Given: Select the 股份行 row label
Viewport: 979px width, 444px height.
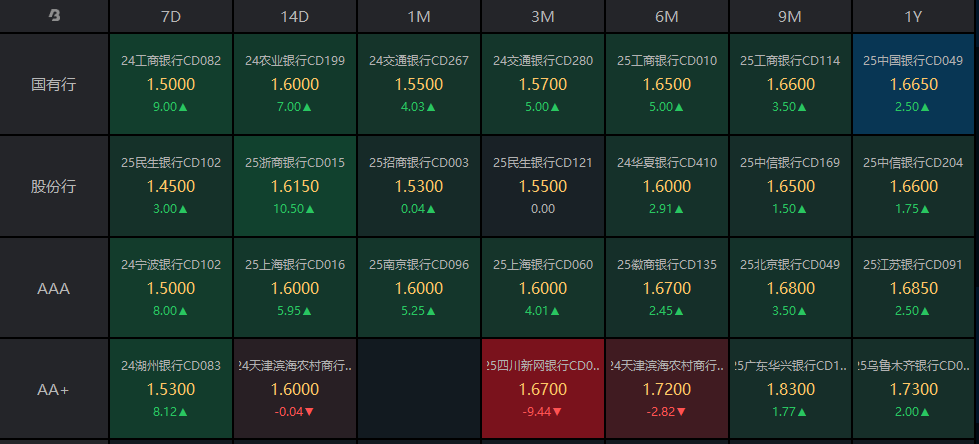Looking at the screenshot, I should pos(54,186).
